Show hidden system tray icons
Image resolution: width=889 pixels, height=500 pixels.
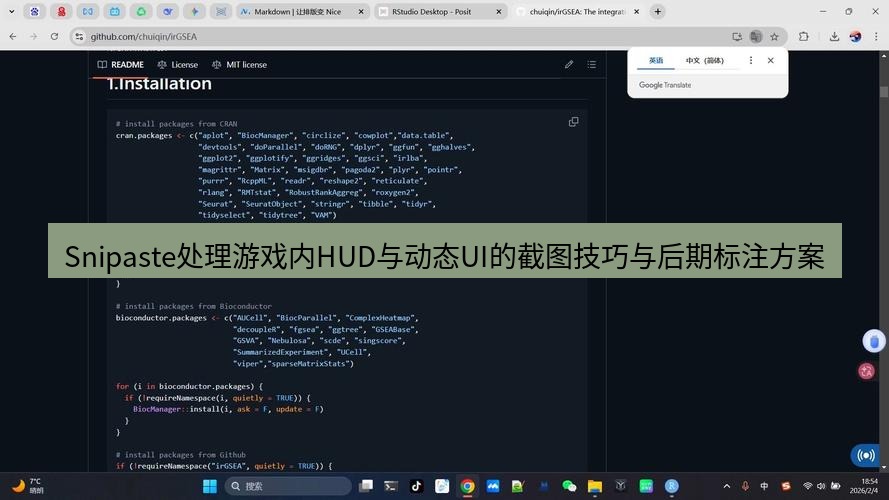[x=726, y=486]
